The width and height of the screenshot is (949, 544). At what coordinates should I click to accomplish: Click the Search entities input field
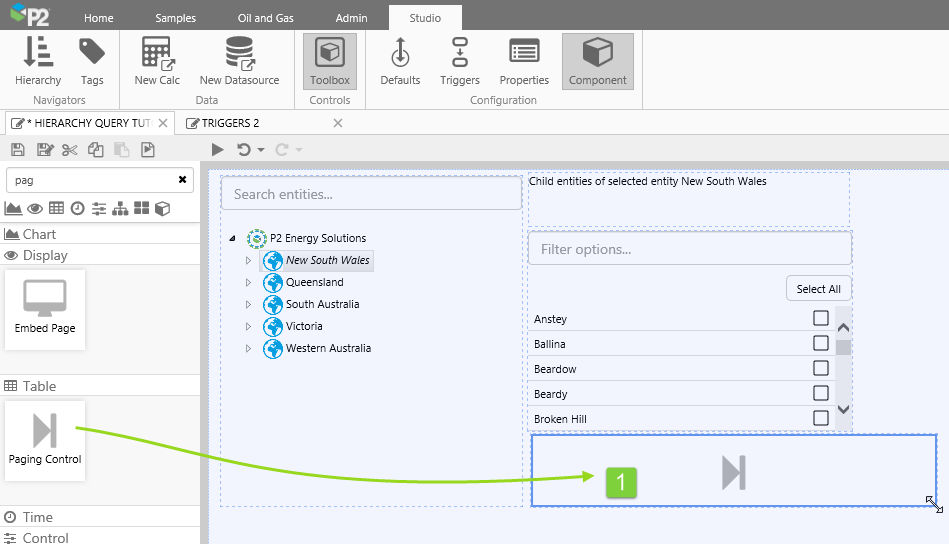[x=371, y=194]
